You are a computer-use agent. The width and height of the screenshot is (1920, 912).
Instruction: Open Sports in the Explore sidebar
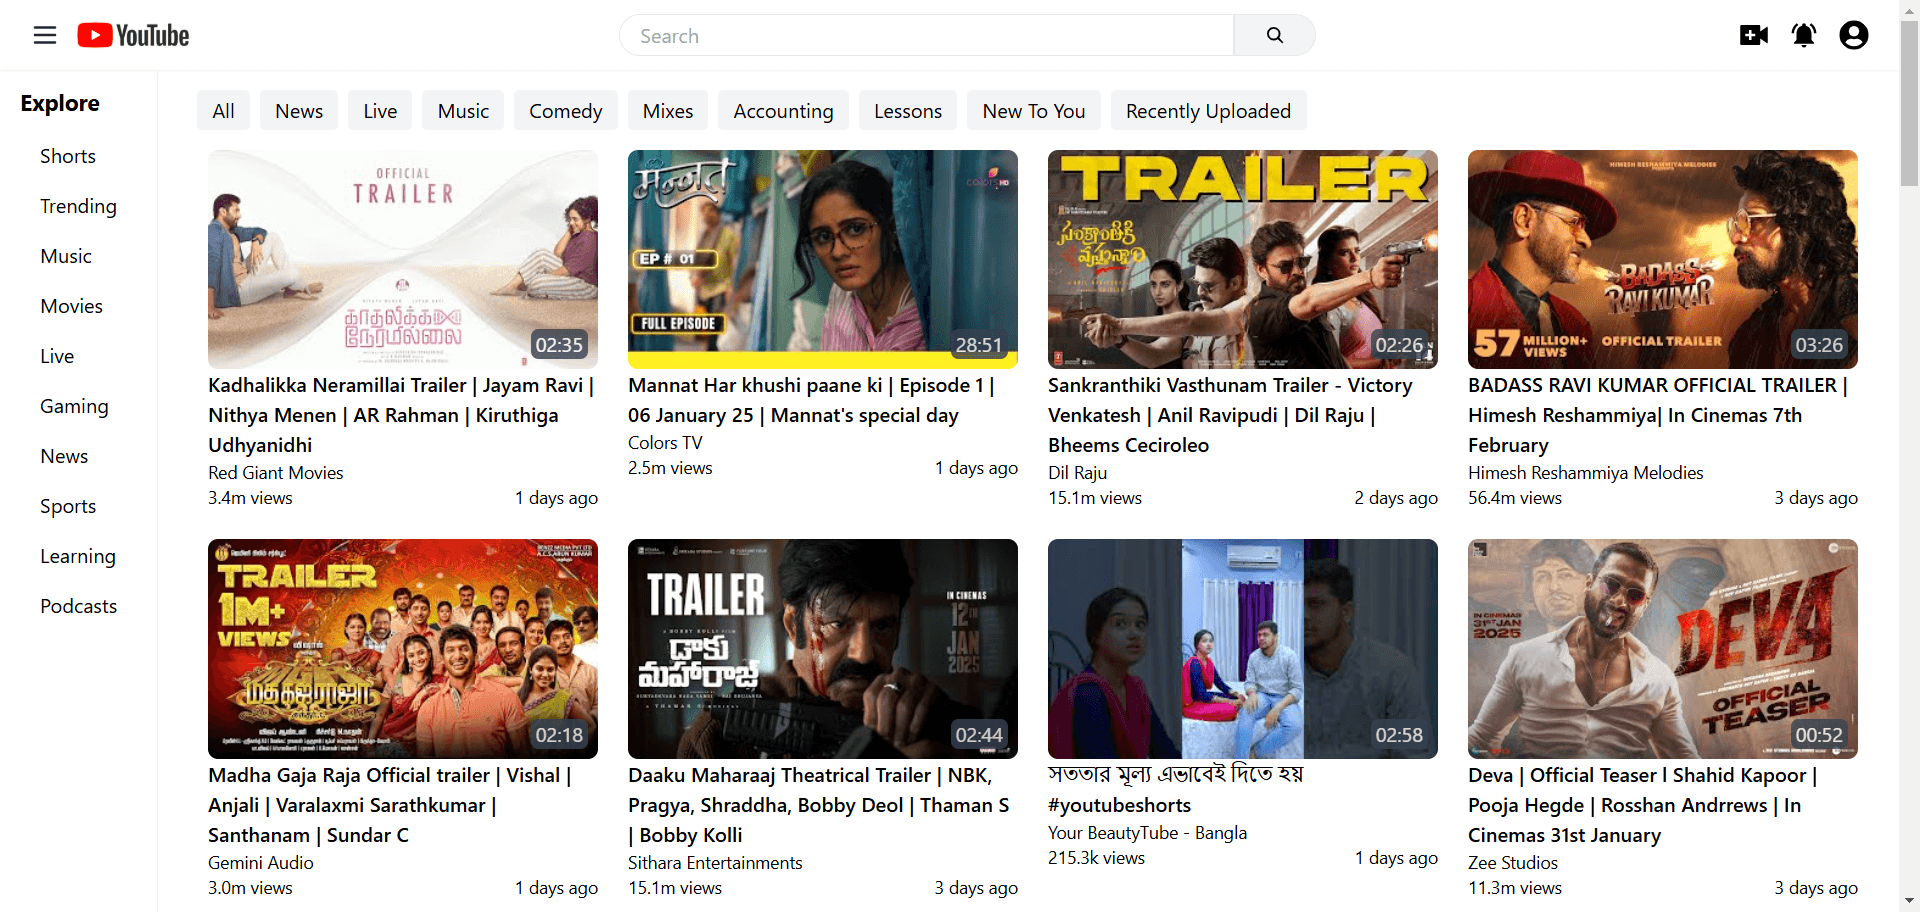point(68,506)
